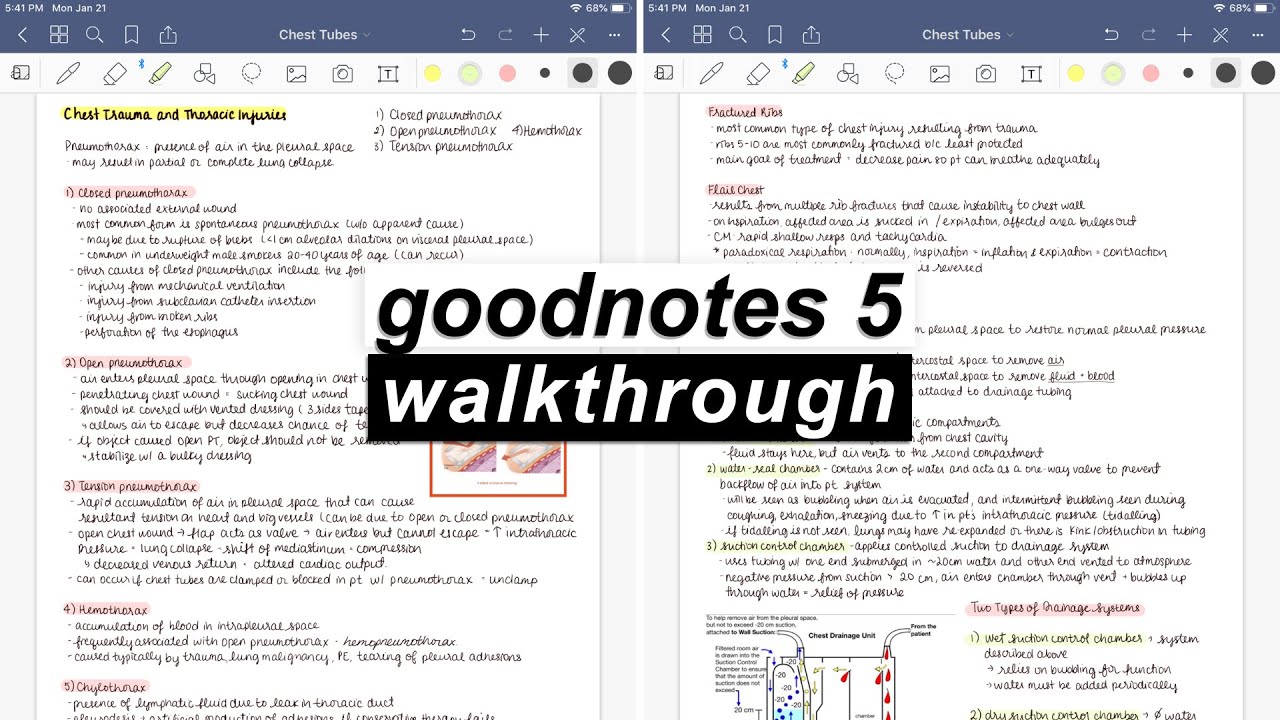Click the '4) Hemothorax' highlighted heading

click(106, 610)
